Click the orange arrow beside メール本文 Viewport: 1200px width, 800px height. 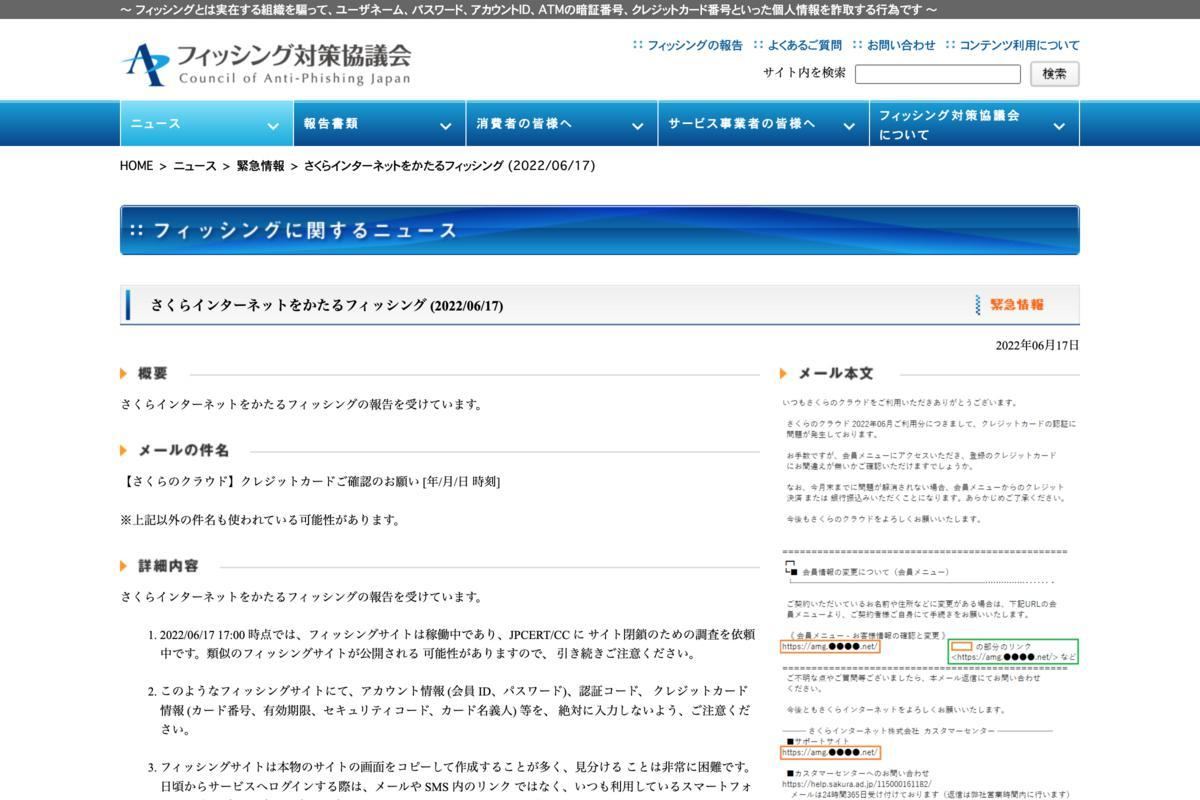[x=784, y=374]
